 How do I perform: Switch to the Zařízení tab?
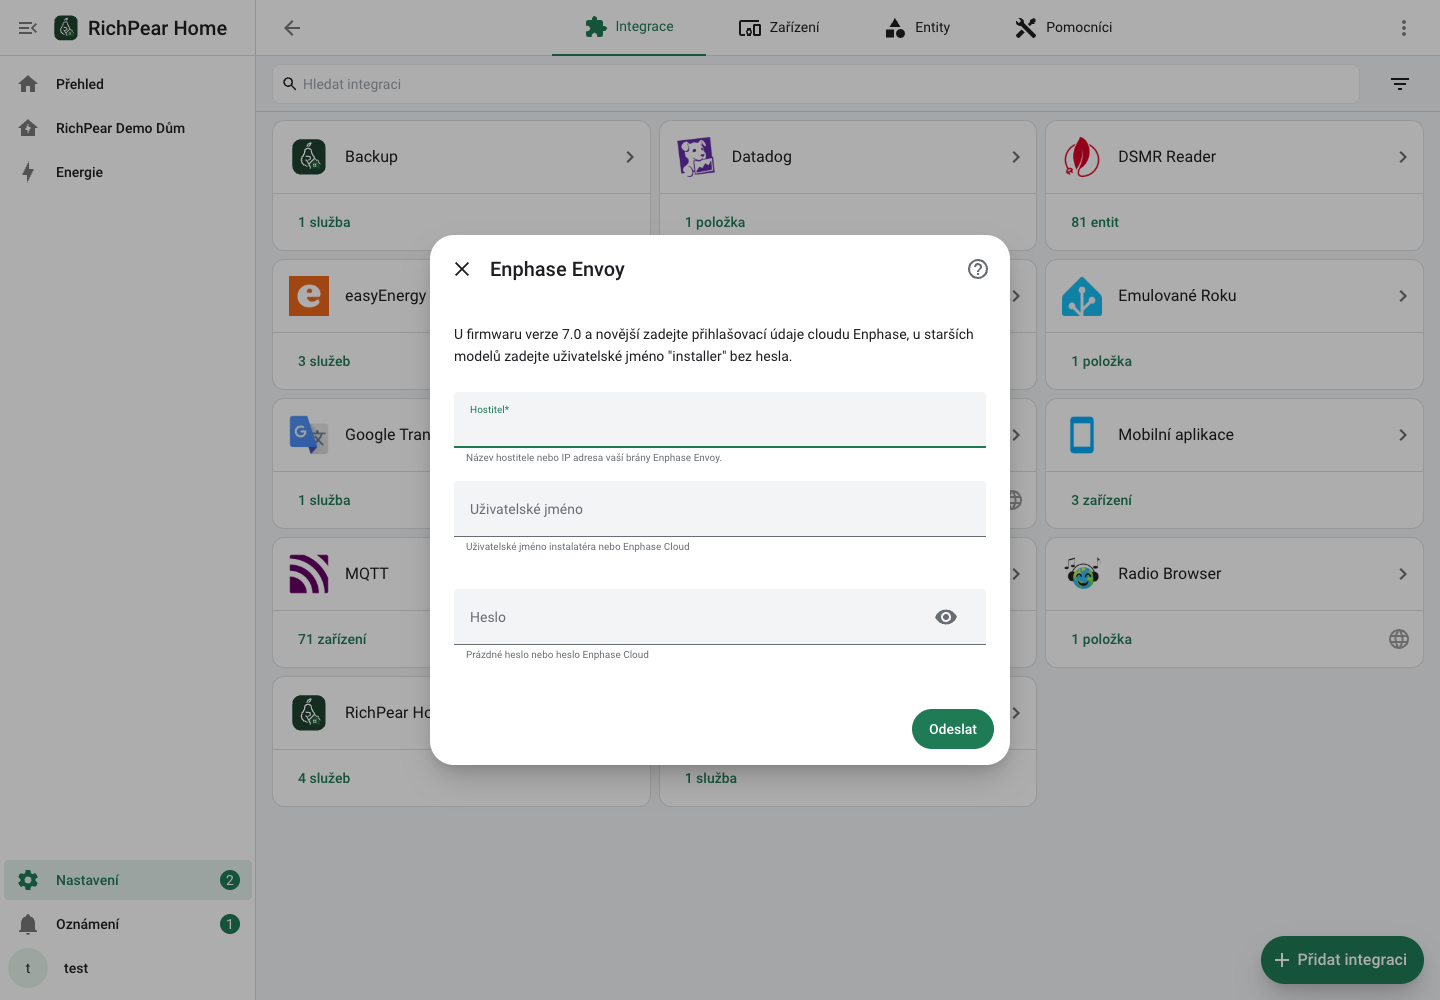point(779,27)
